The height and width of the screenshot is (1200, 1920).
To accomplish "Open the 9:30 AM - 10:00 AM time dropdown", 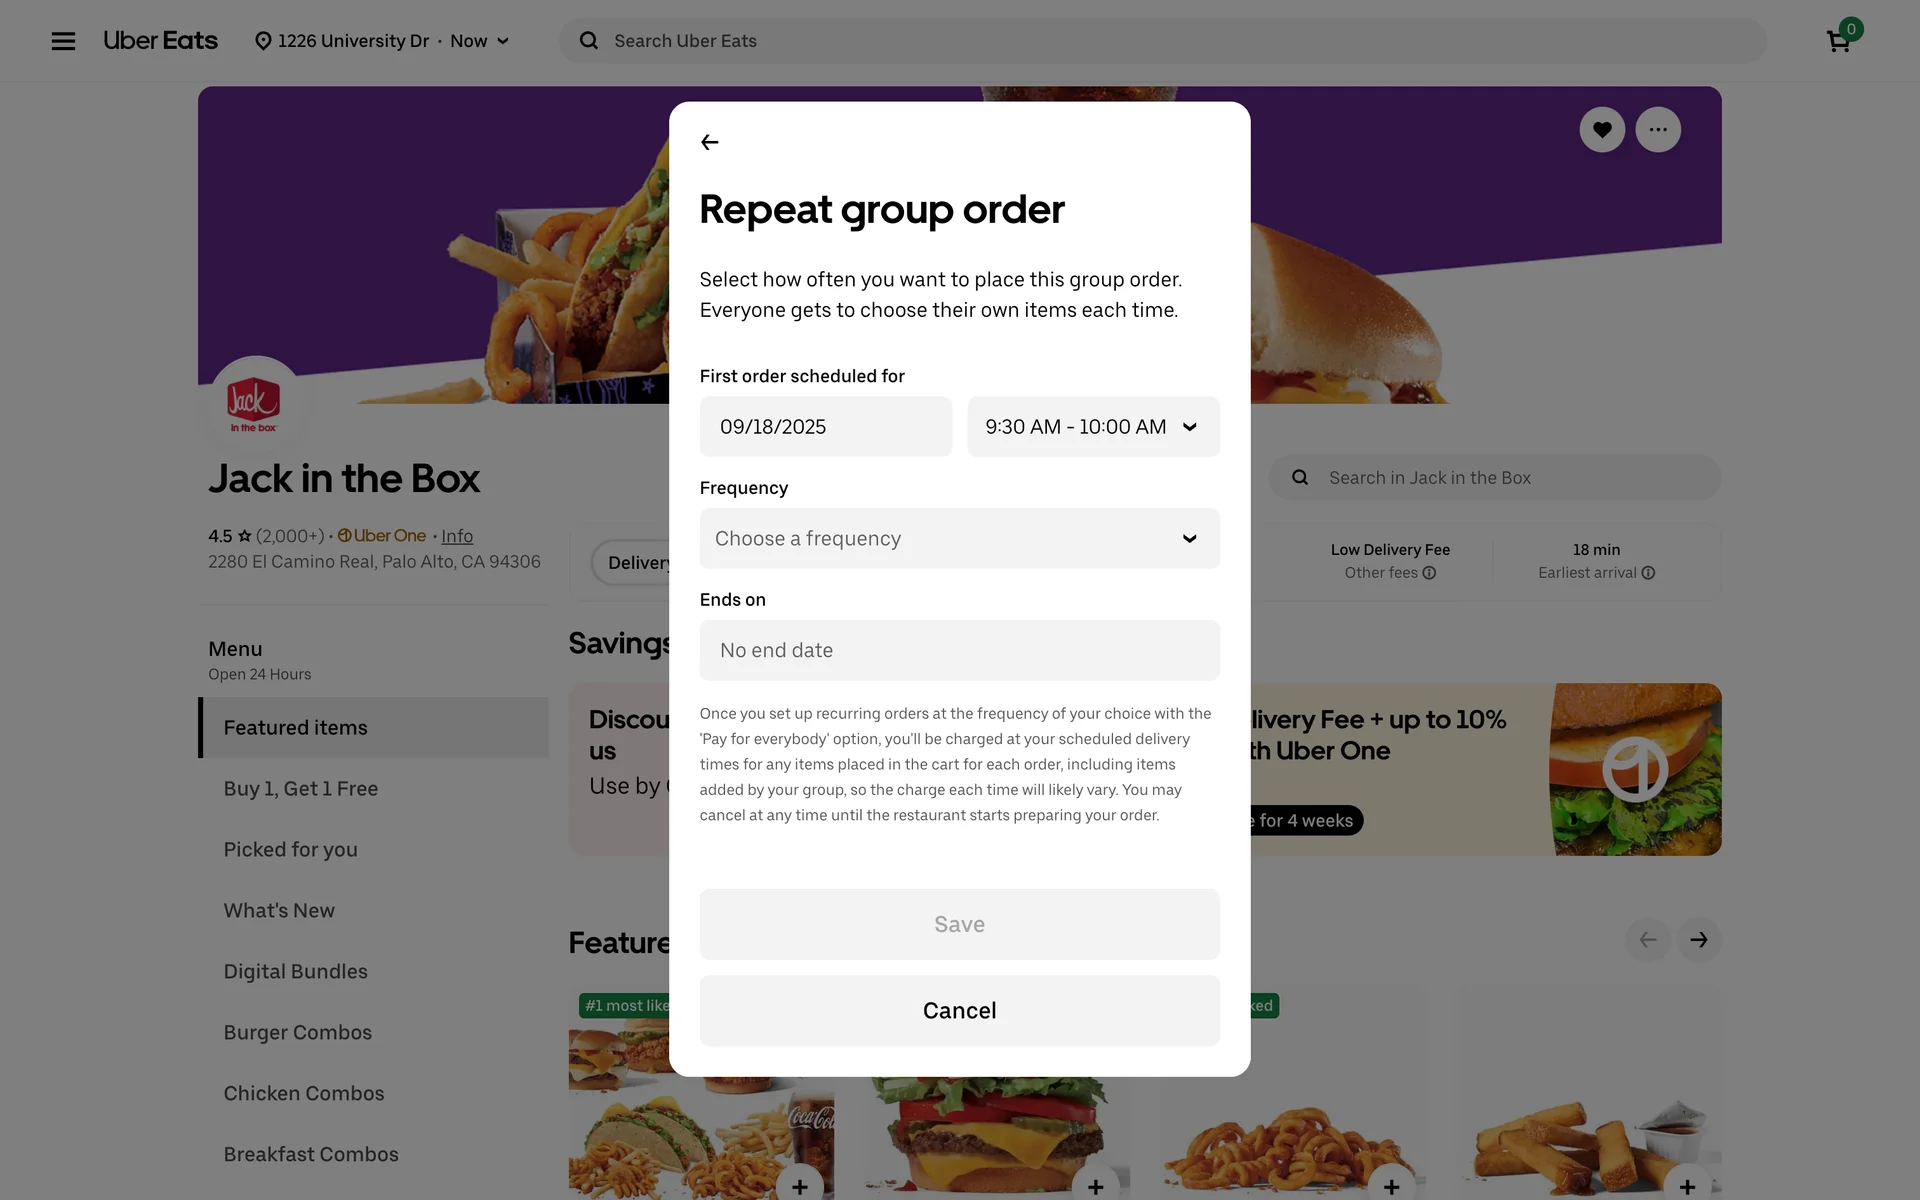I will (1093, 427).
